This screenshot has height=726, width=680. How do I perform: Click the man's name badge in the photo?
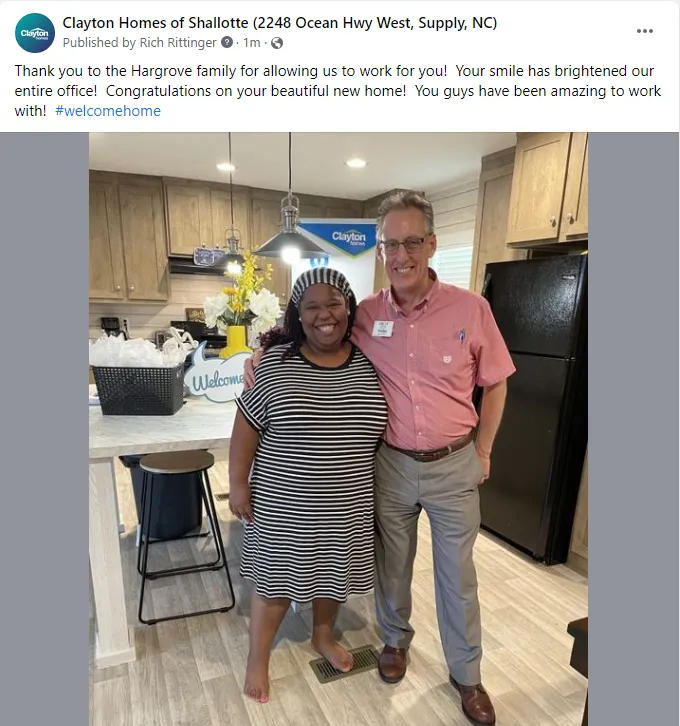tap(383, 329)
